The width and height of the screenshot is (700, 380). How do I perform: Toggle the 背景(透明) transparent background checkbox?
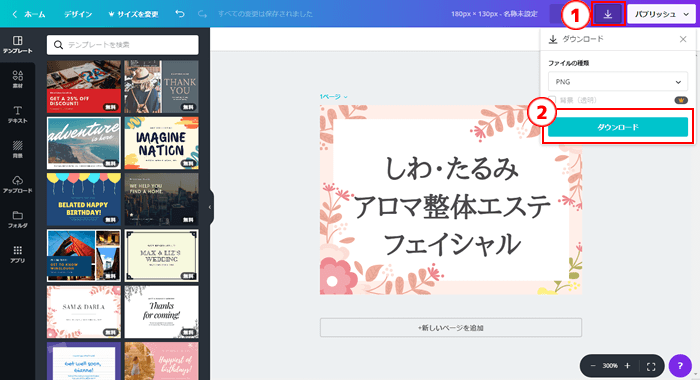pyautogui.click(x=552, y=100)
